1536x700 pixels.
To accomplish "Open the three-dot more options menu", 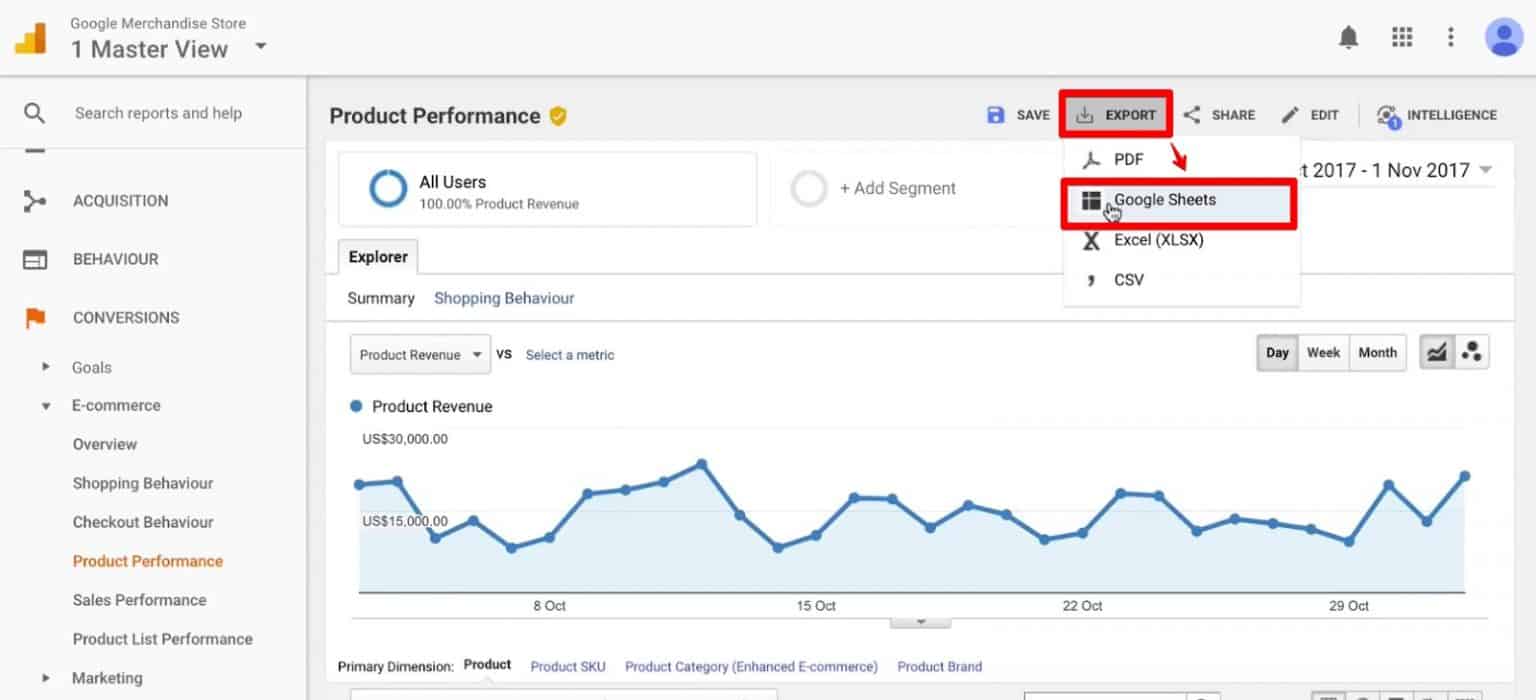I will [1451, 38].
